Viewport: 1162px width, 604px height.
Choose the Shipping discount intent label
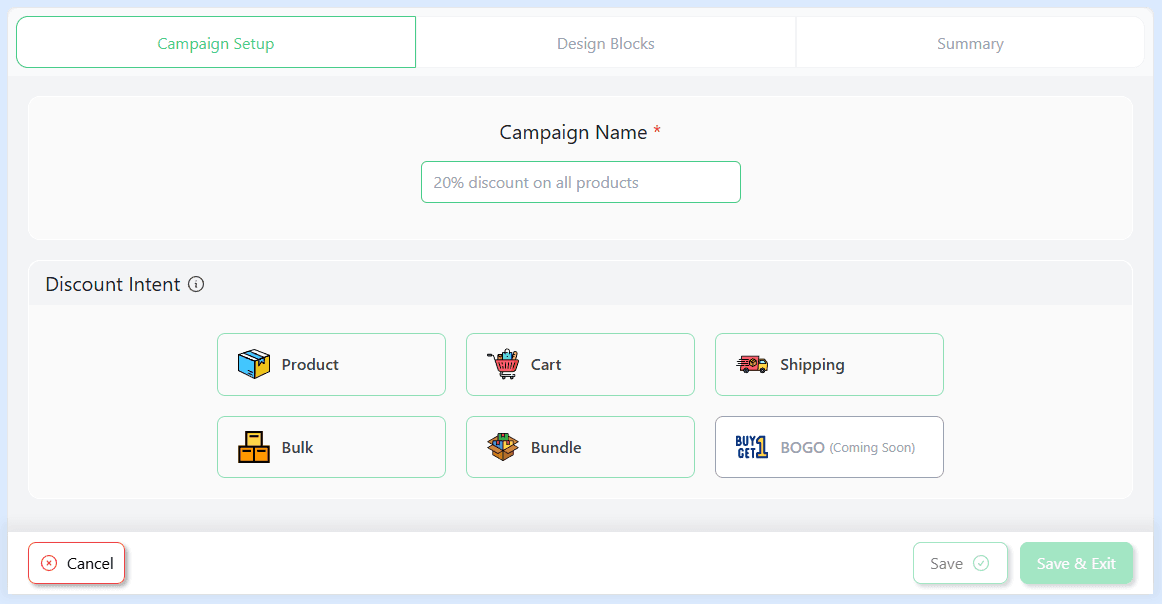point(812,364)
